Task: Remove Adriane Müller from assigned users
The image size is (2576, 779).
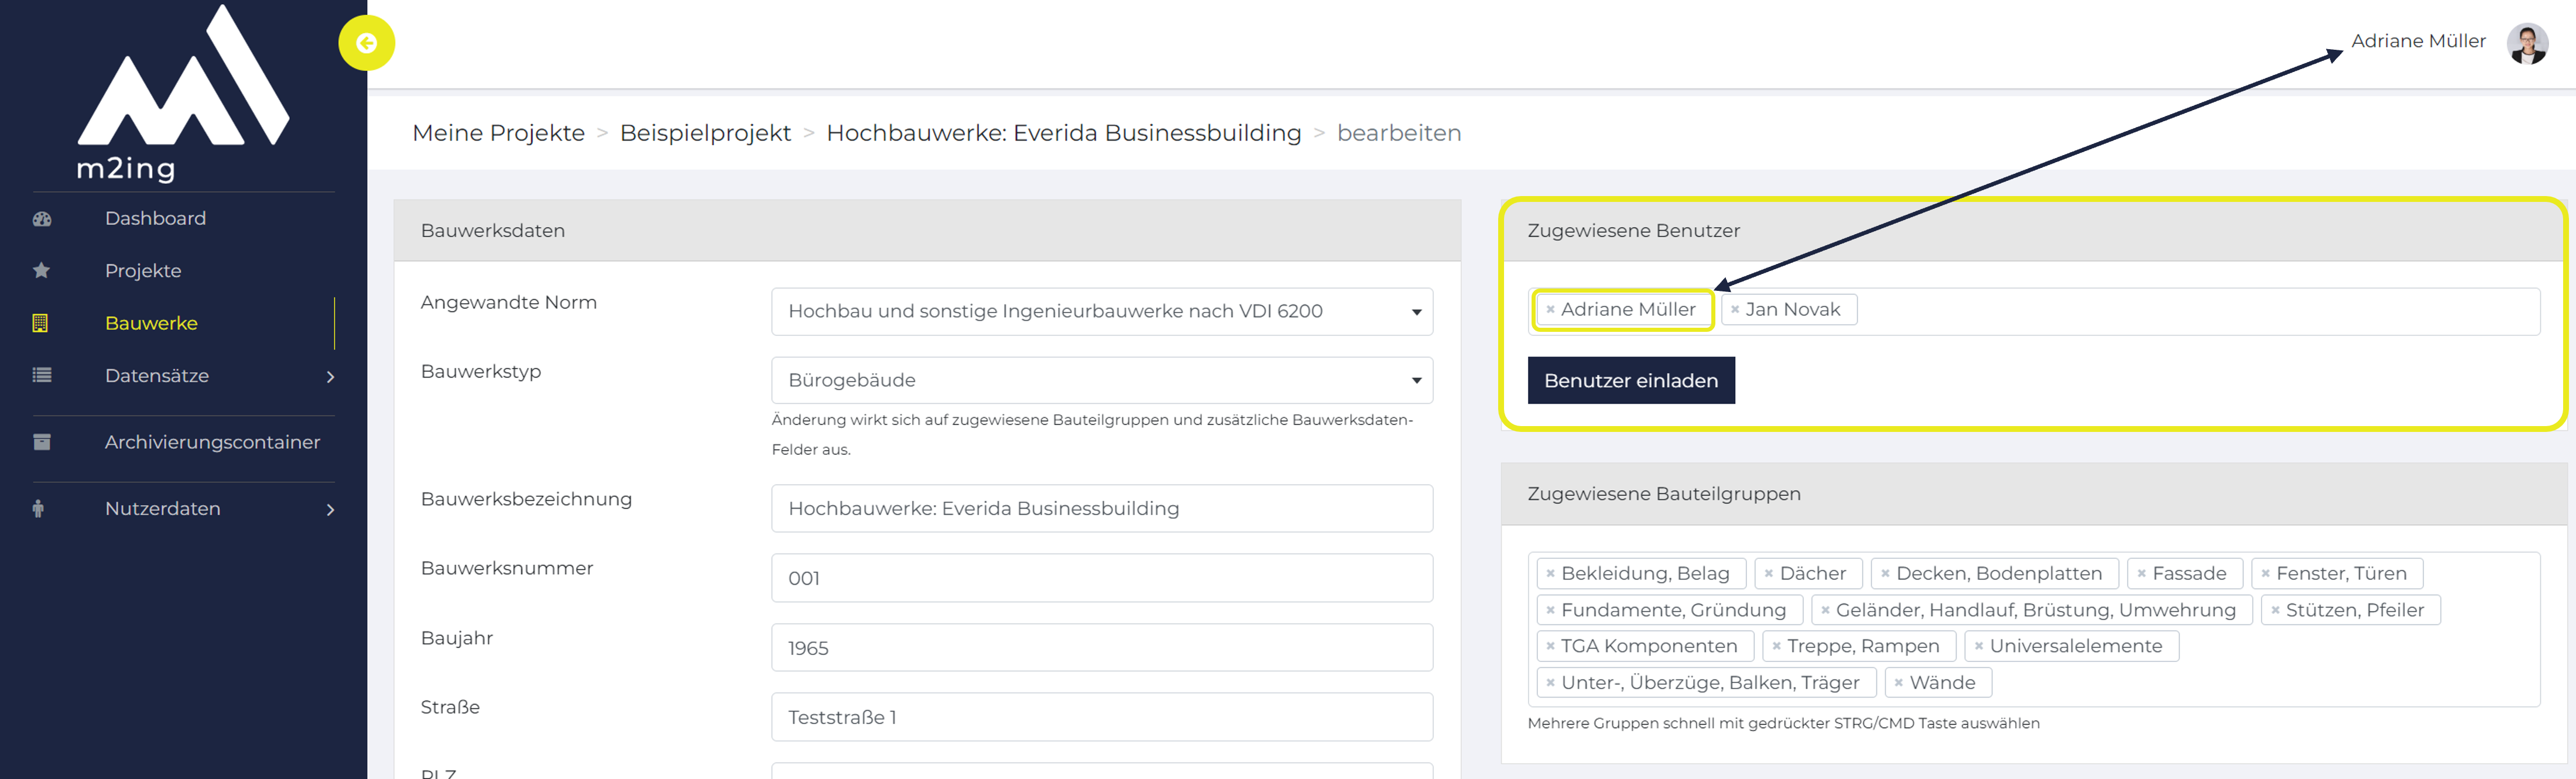Action: tap(1550, 310)
